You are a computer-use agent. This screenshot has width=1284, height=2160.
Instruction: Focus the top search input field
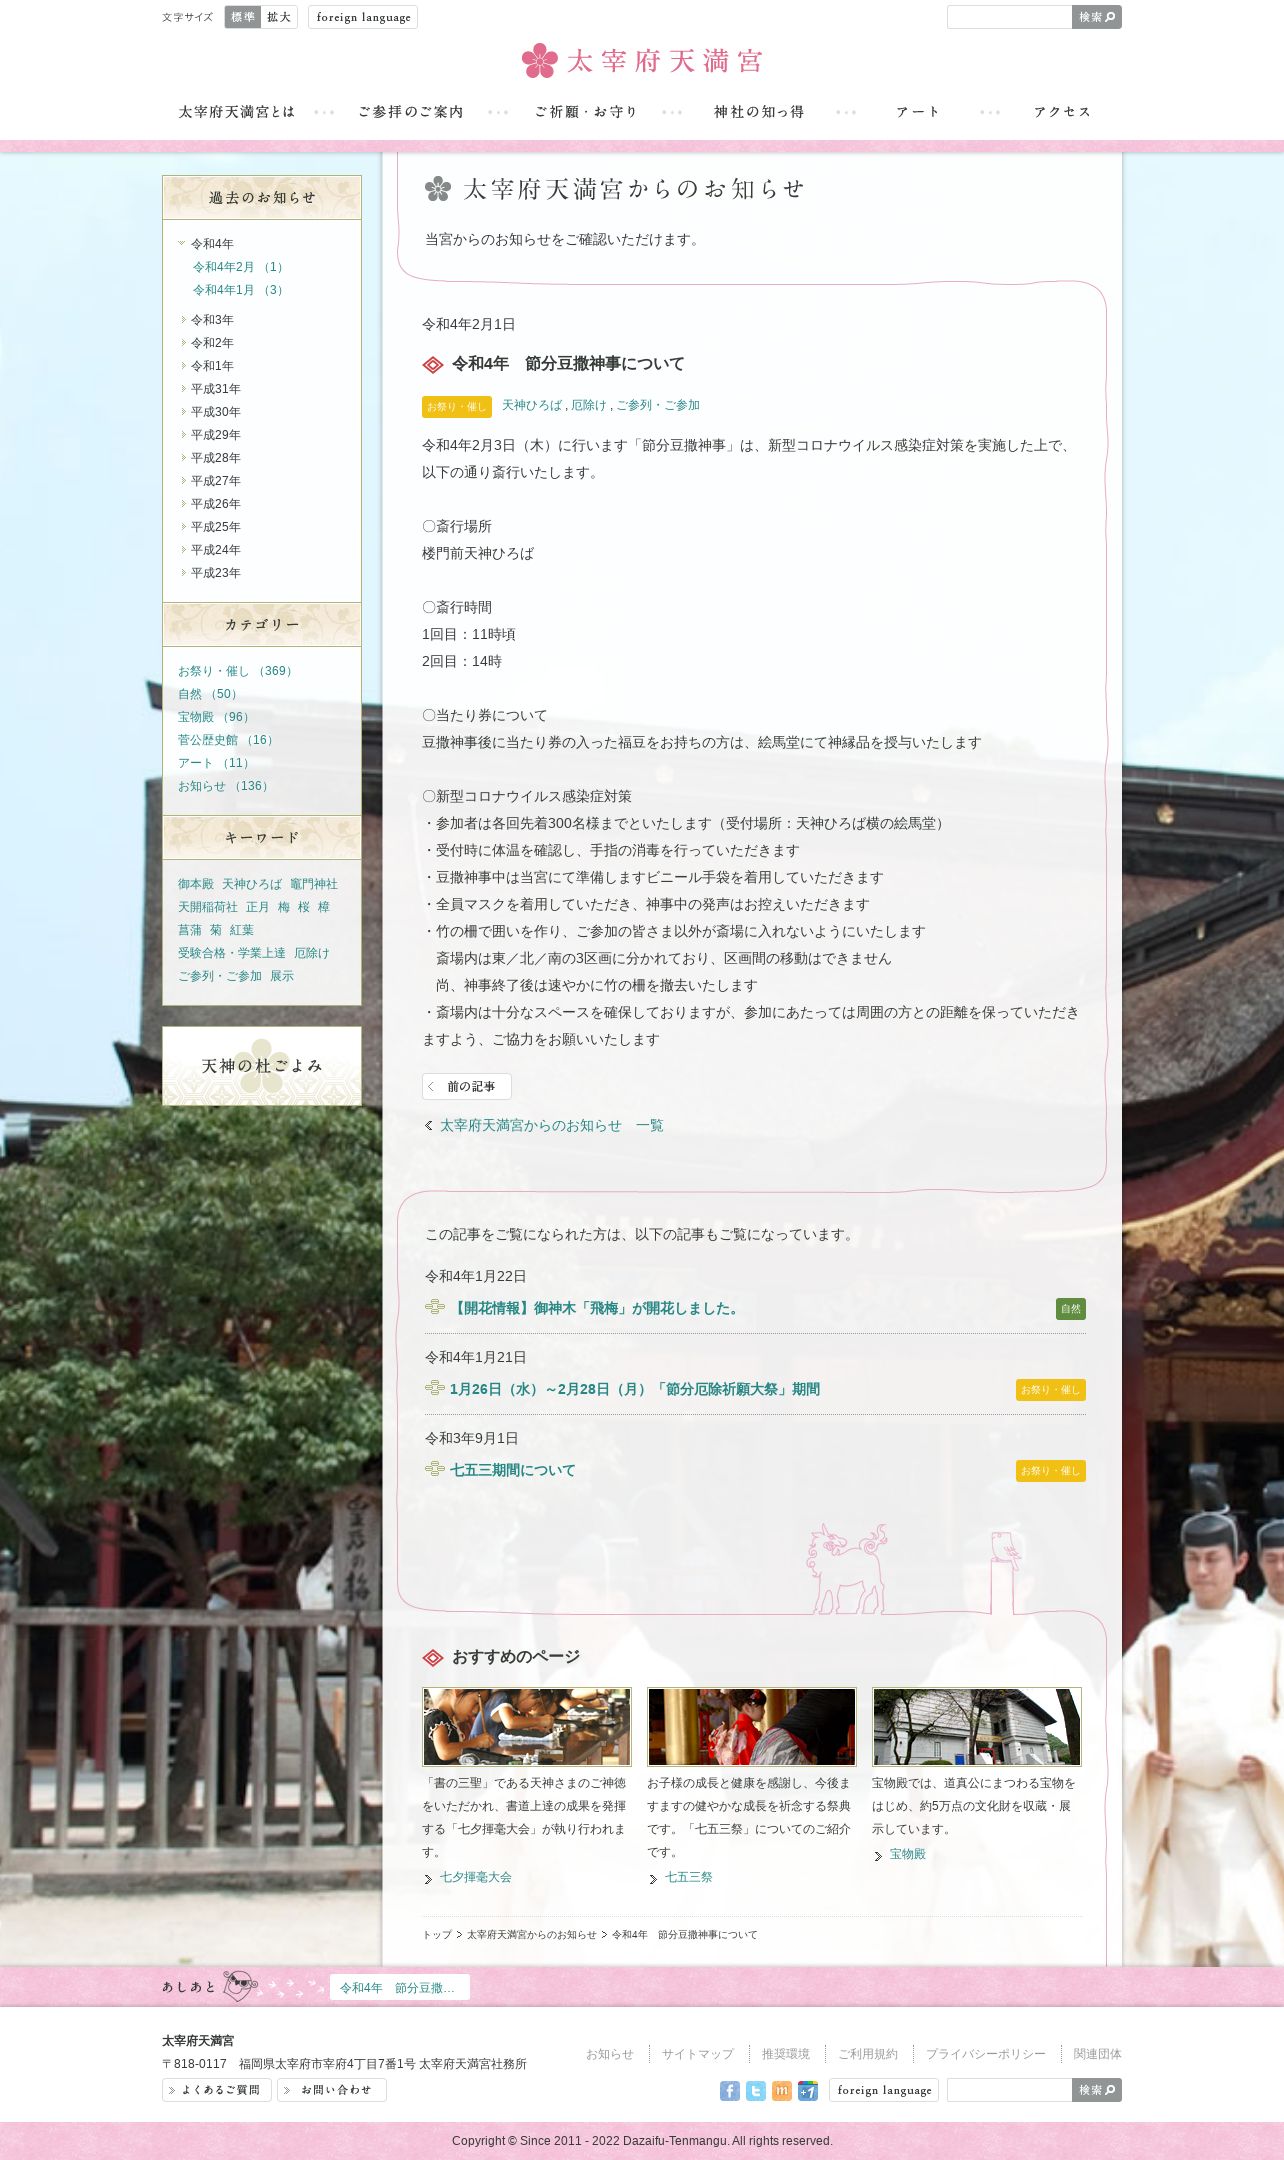click(x=1009, y=17)
